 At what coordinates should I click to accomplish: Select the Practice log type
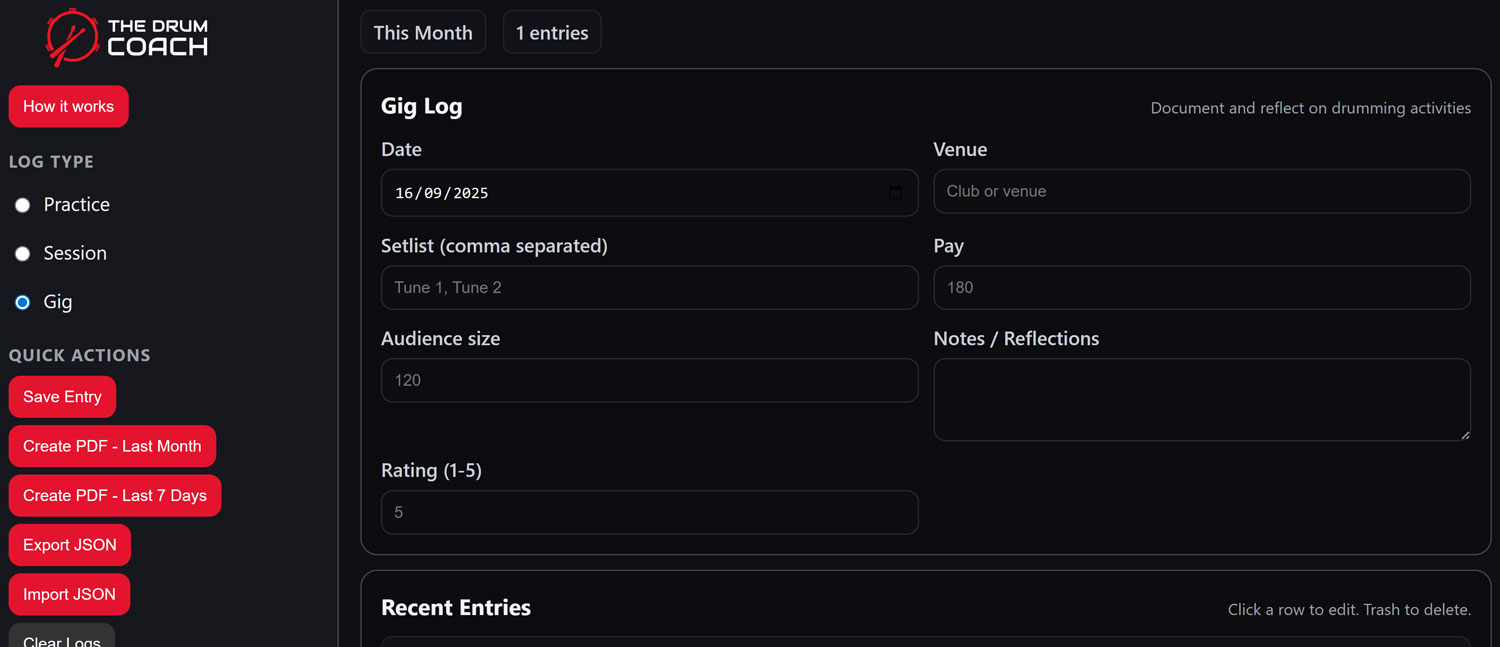23,205
